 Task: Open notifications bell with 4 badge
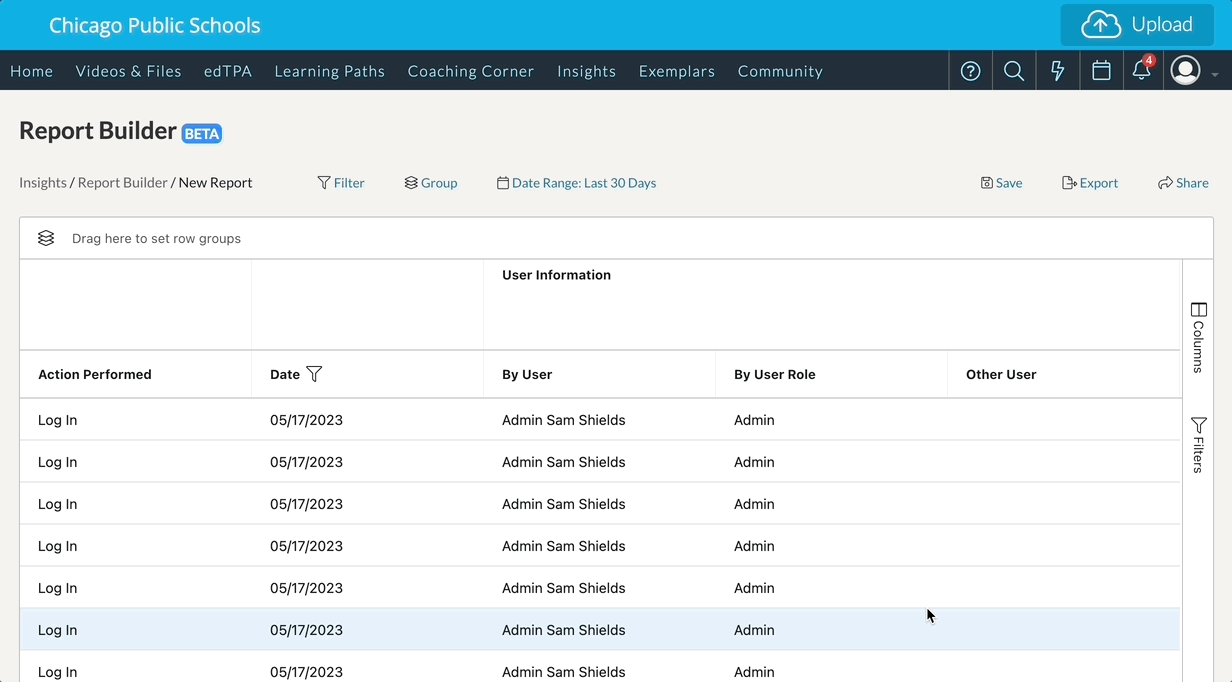tap(1141, 71)
